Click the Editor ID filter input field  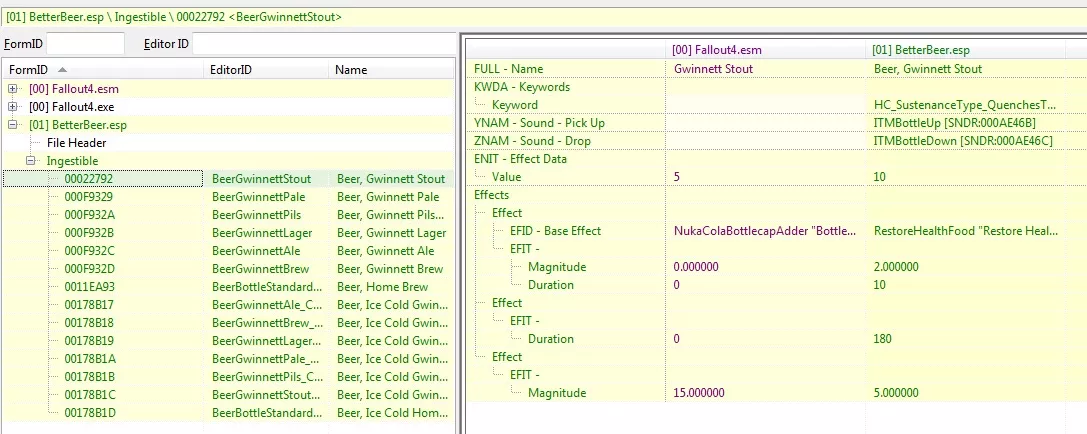pos(323,44)
